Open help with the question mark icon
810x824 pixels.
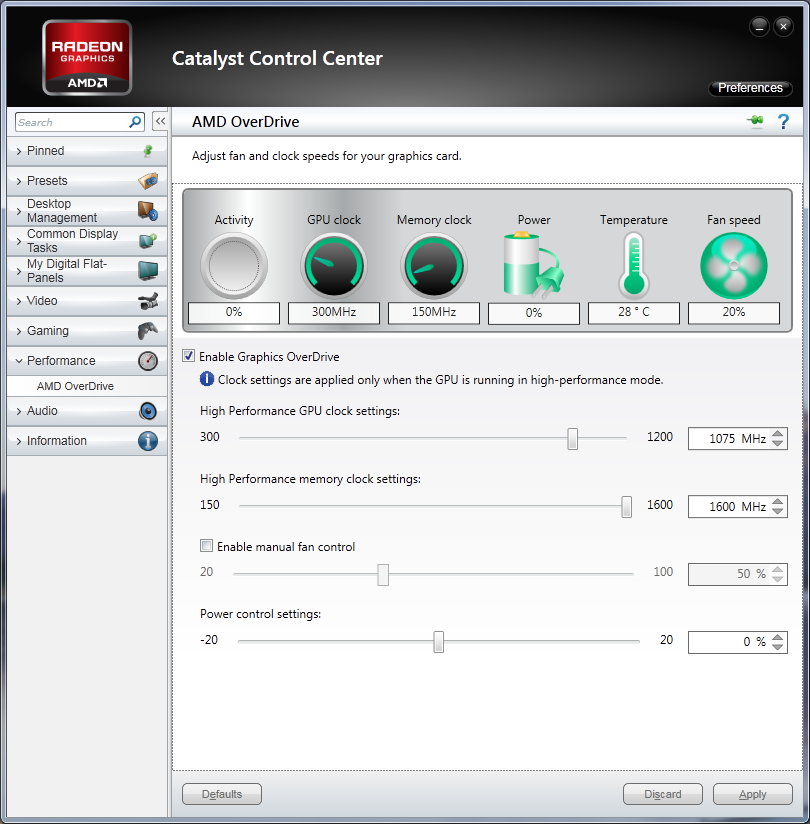(783, 122)
